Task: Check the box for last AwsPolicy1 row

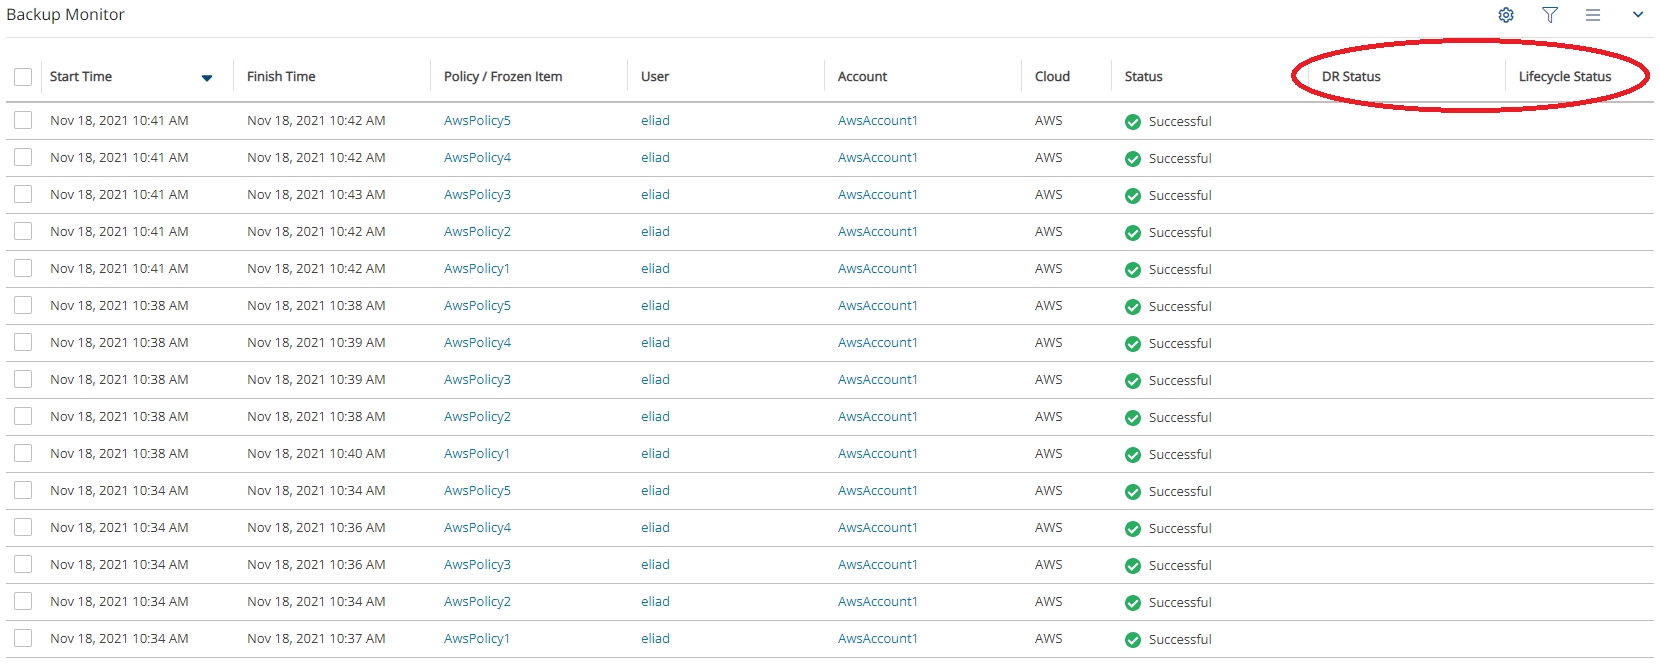Action: pyautogui.click(x=23, y=638)
